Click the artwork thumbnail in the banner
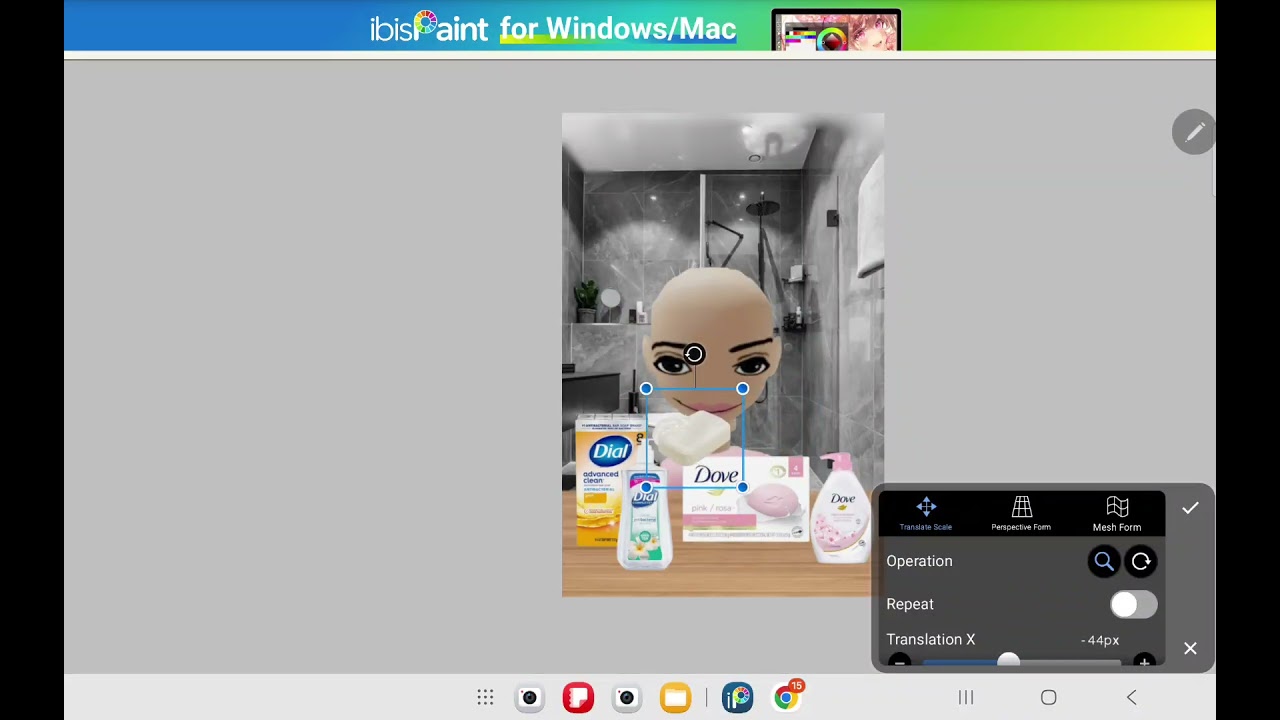1280x720 pixels. pos(836,31)
